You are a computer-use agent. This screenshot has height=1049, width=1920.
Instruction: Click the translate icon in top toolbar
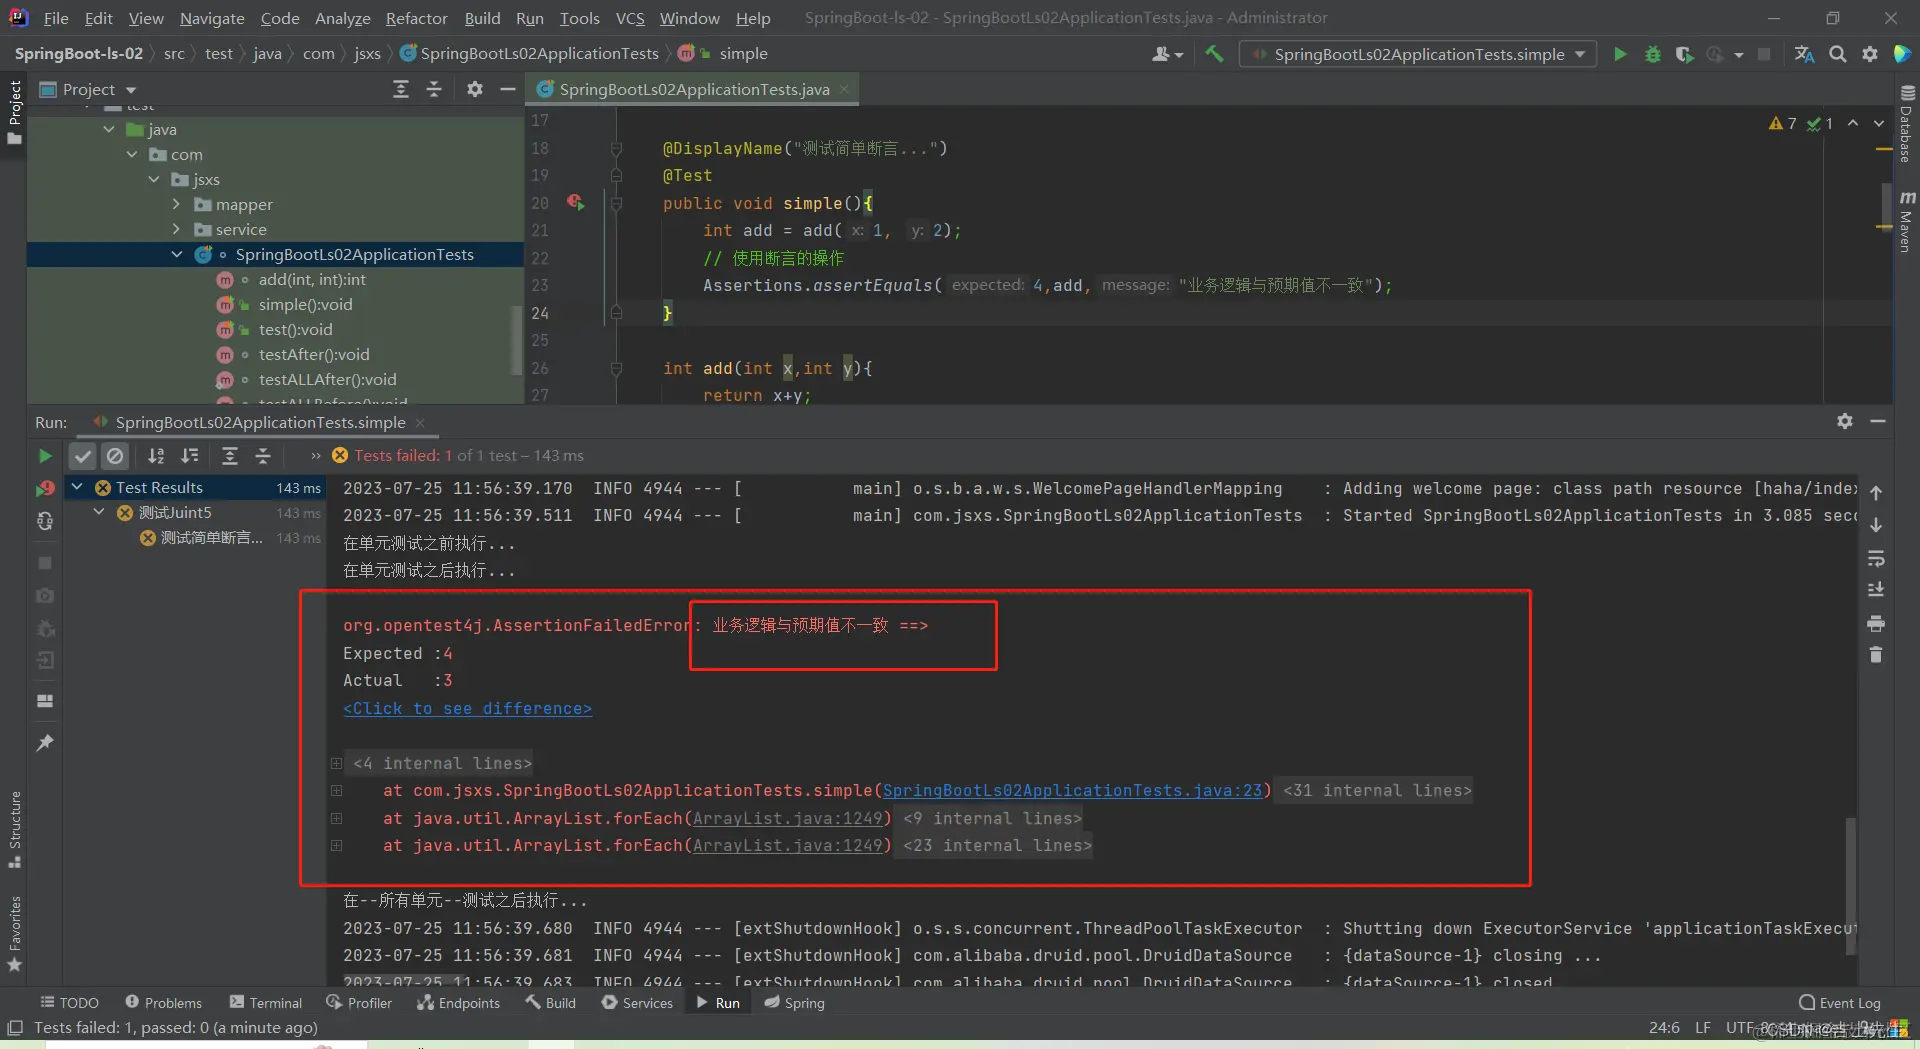click(x=1804, y=54)
